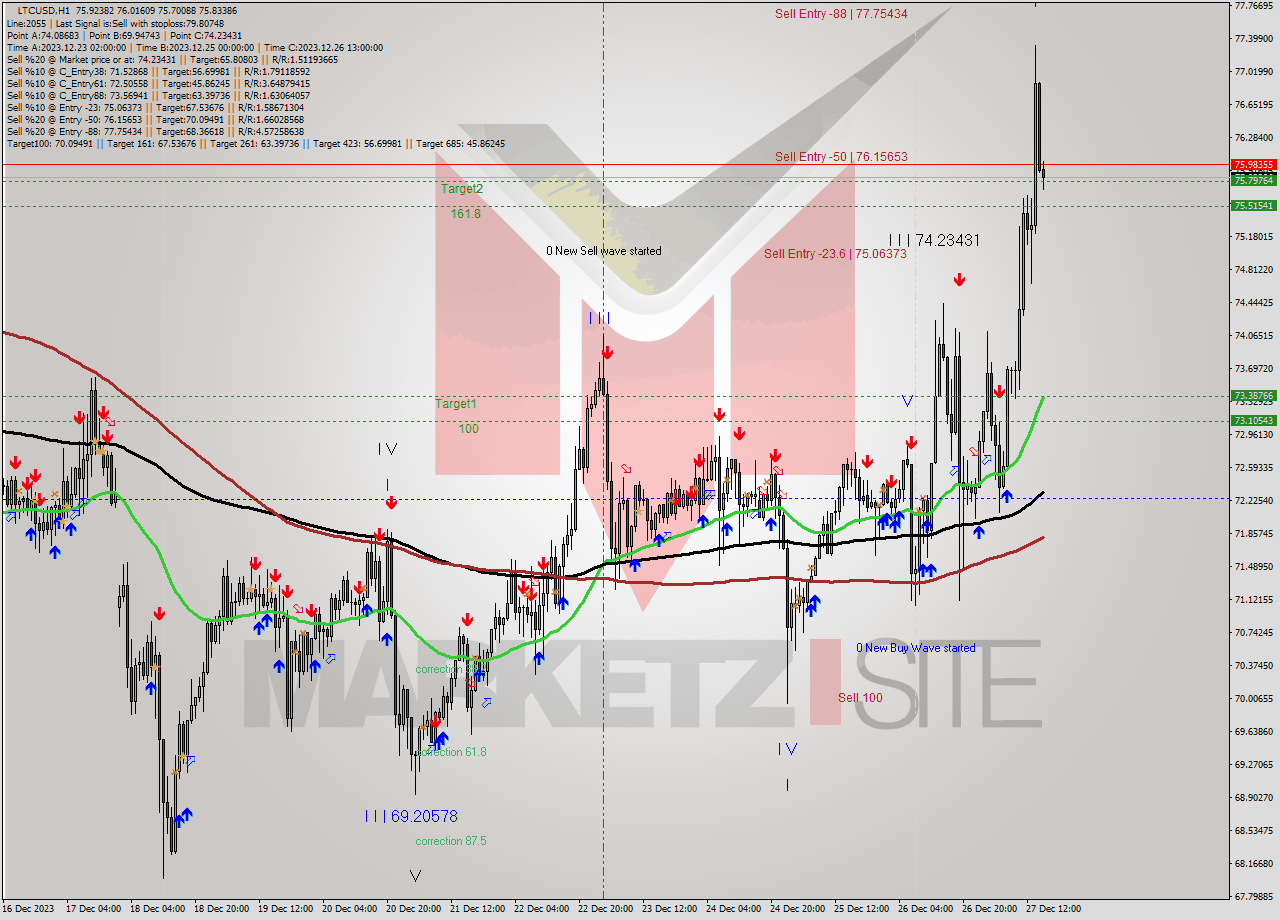This screenshot has width=1280, height=920.
Task: Click the 'Sell %10 @ C_Entry61' line
Action: point(158,83)
